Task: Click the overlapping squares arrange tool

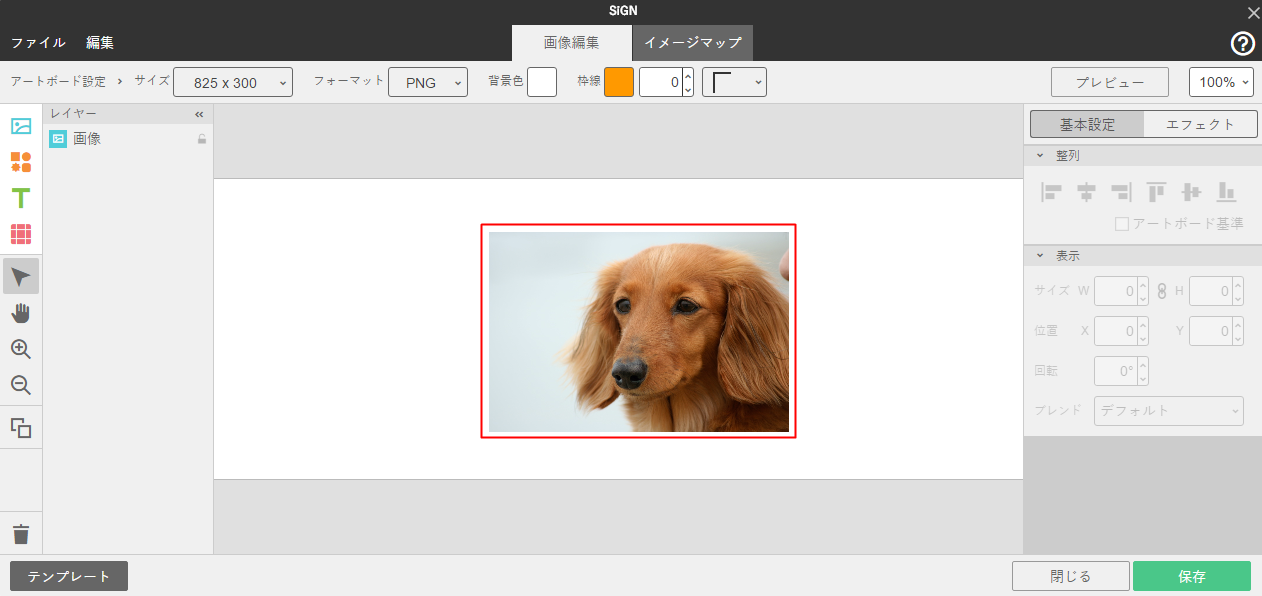Action: pos(21,428)
